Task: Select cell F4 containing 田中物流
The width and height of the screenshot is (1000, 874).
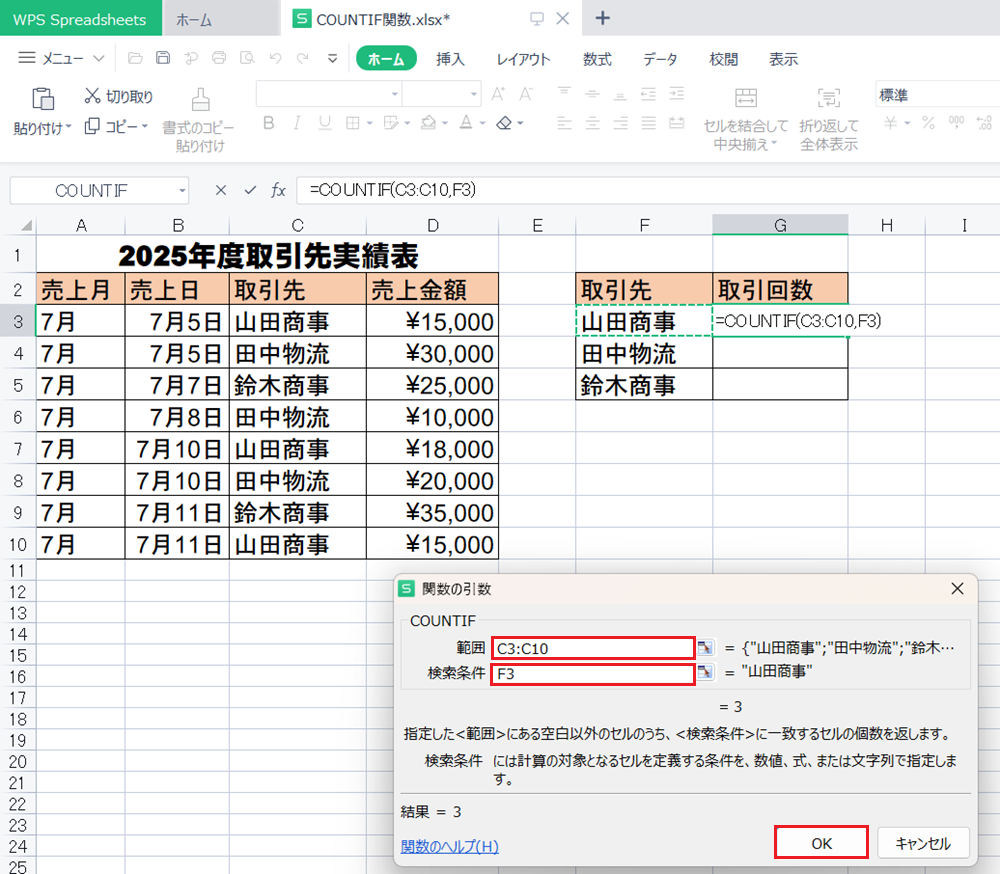Action: (x=644, y=353)
